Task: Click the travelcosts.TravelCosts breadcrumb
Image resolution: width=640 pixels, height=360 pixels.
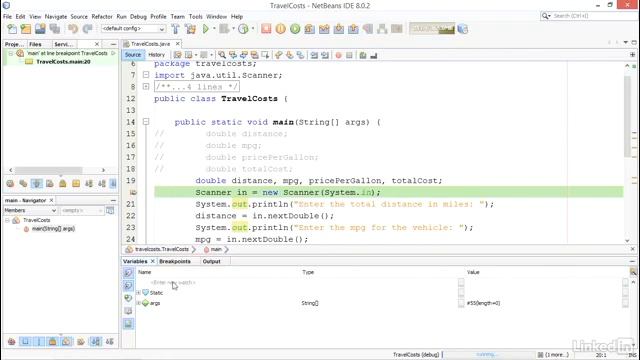Action: (x=162, y=249)
